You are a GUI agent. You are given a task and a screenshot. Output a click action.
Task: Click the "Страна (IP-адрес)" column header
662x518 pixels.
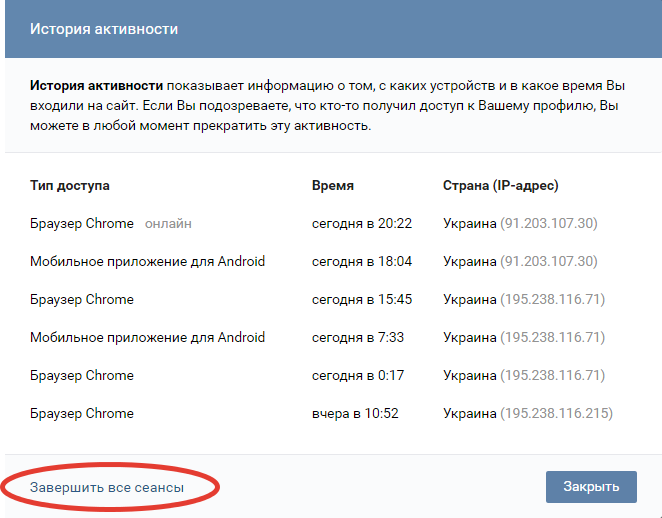pyautogui.click(x=500, y=186)
